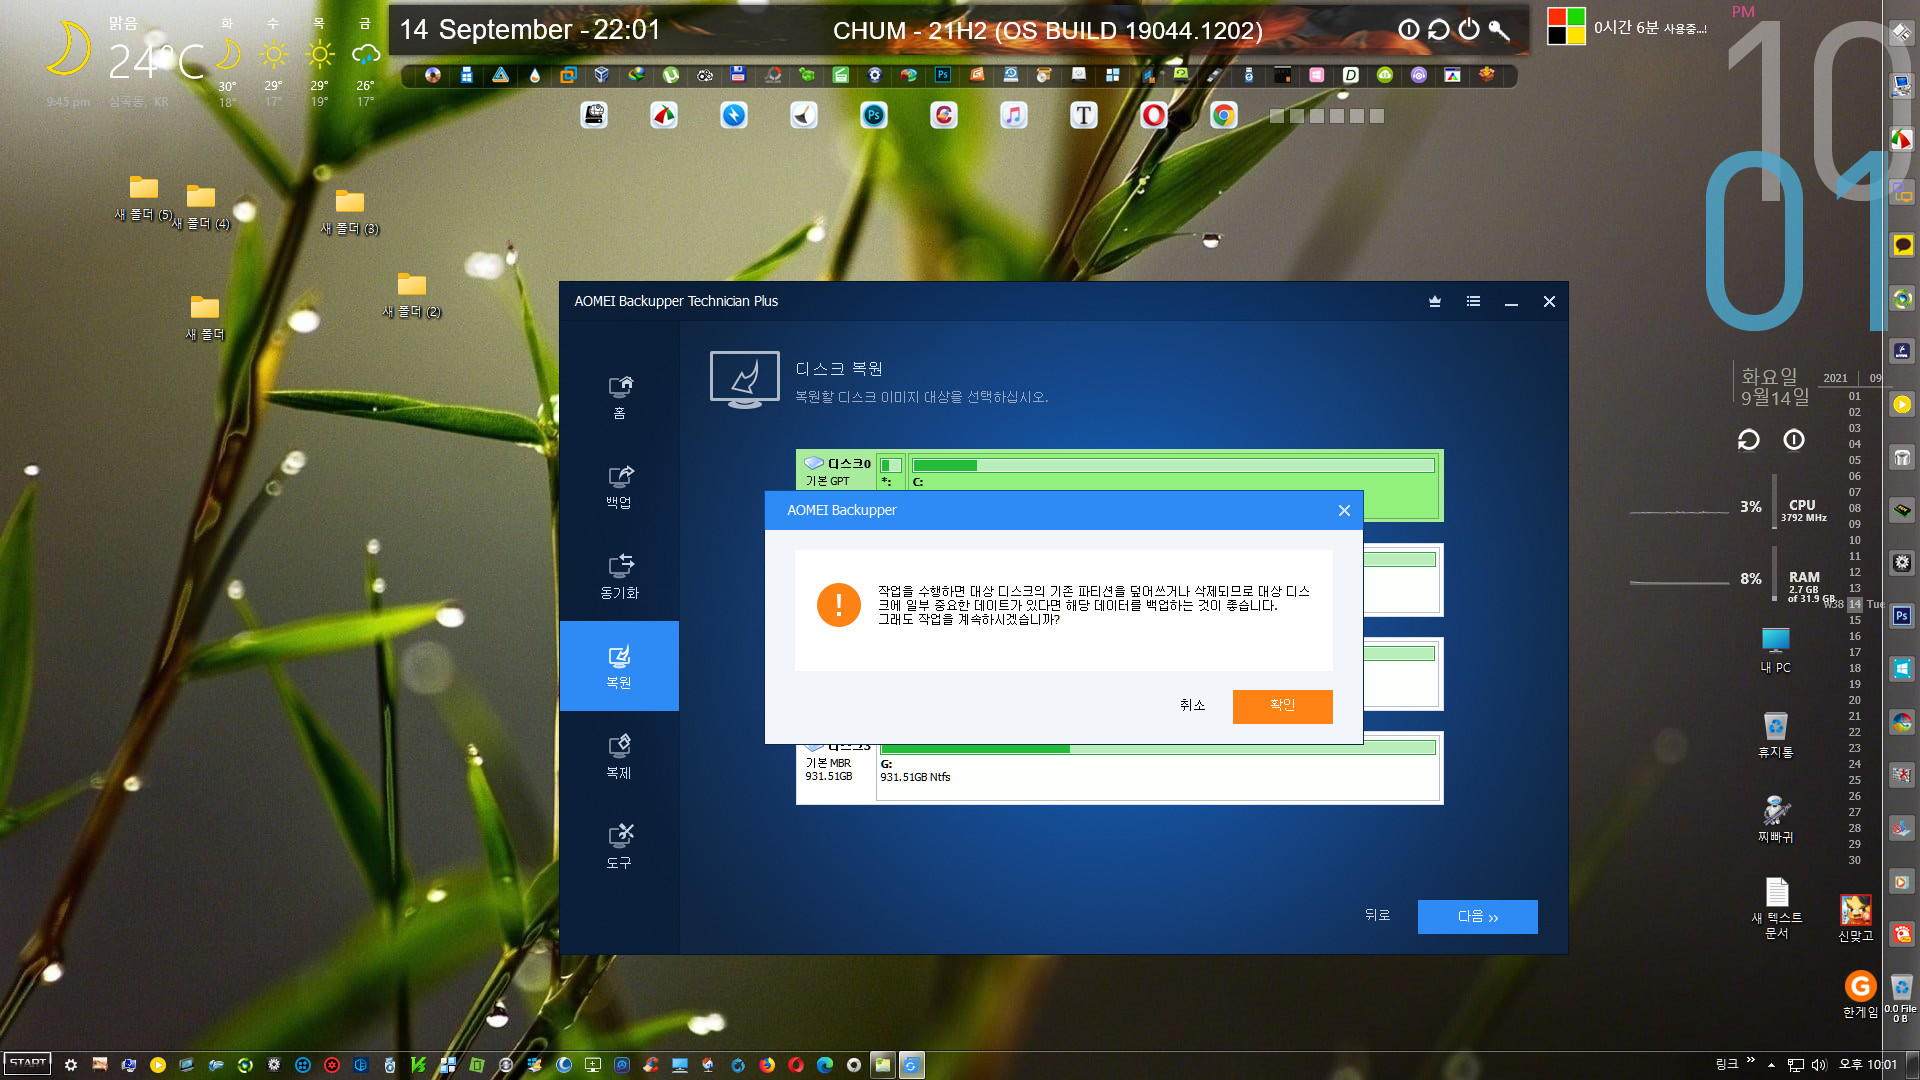
Task: Open the 동기화 (Sync) sidebar section
Action: [619, 577]
